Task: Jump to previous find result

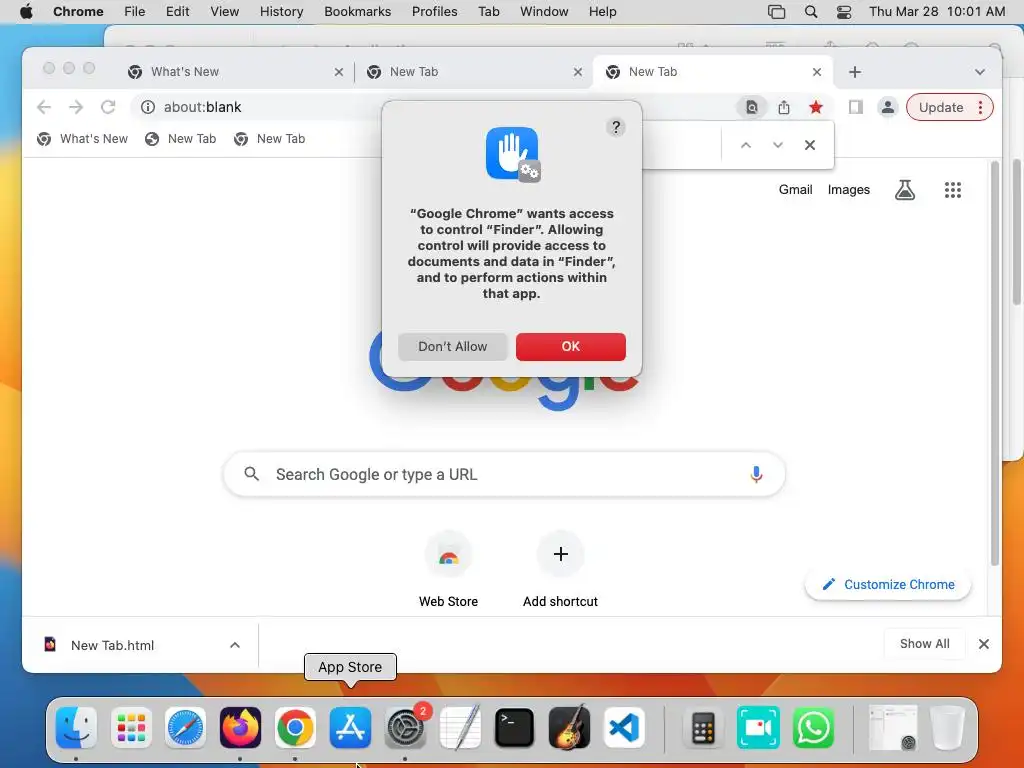Action: 745,145
